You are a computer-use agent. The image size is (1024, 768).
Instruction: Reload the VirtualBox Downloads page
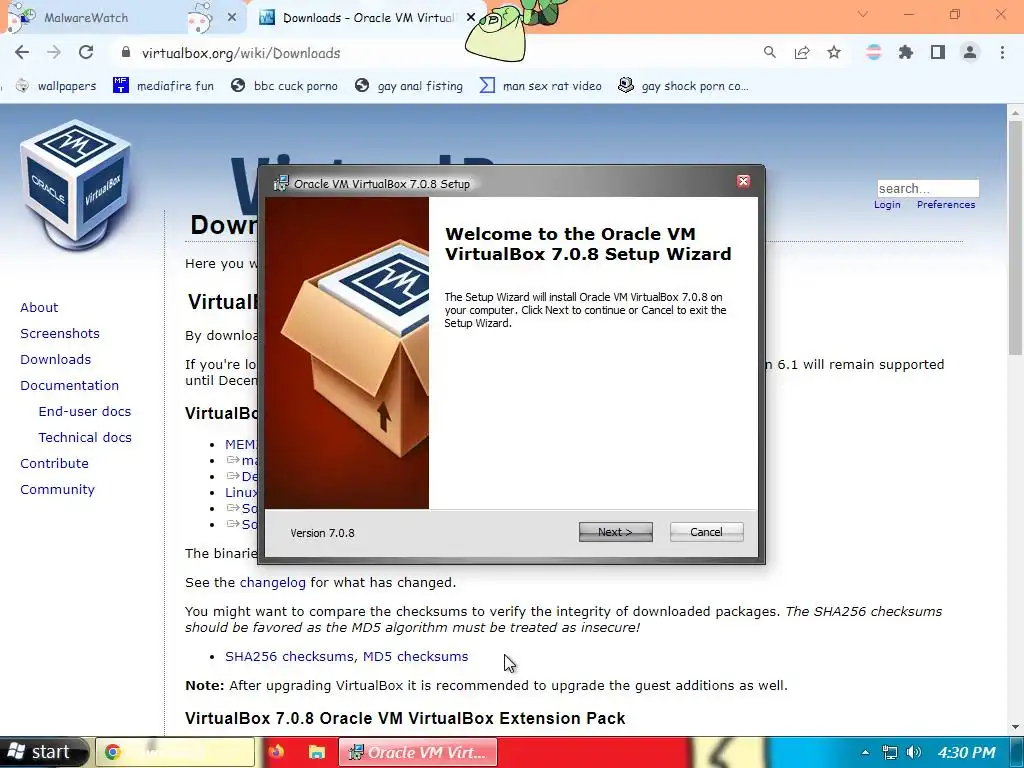tap(86, 53)
